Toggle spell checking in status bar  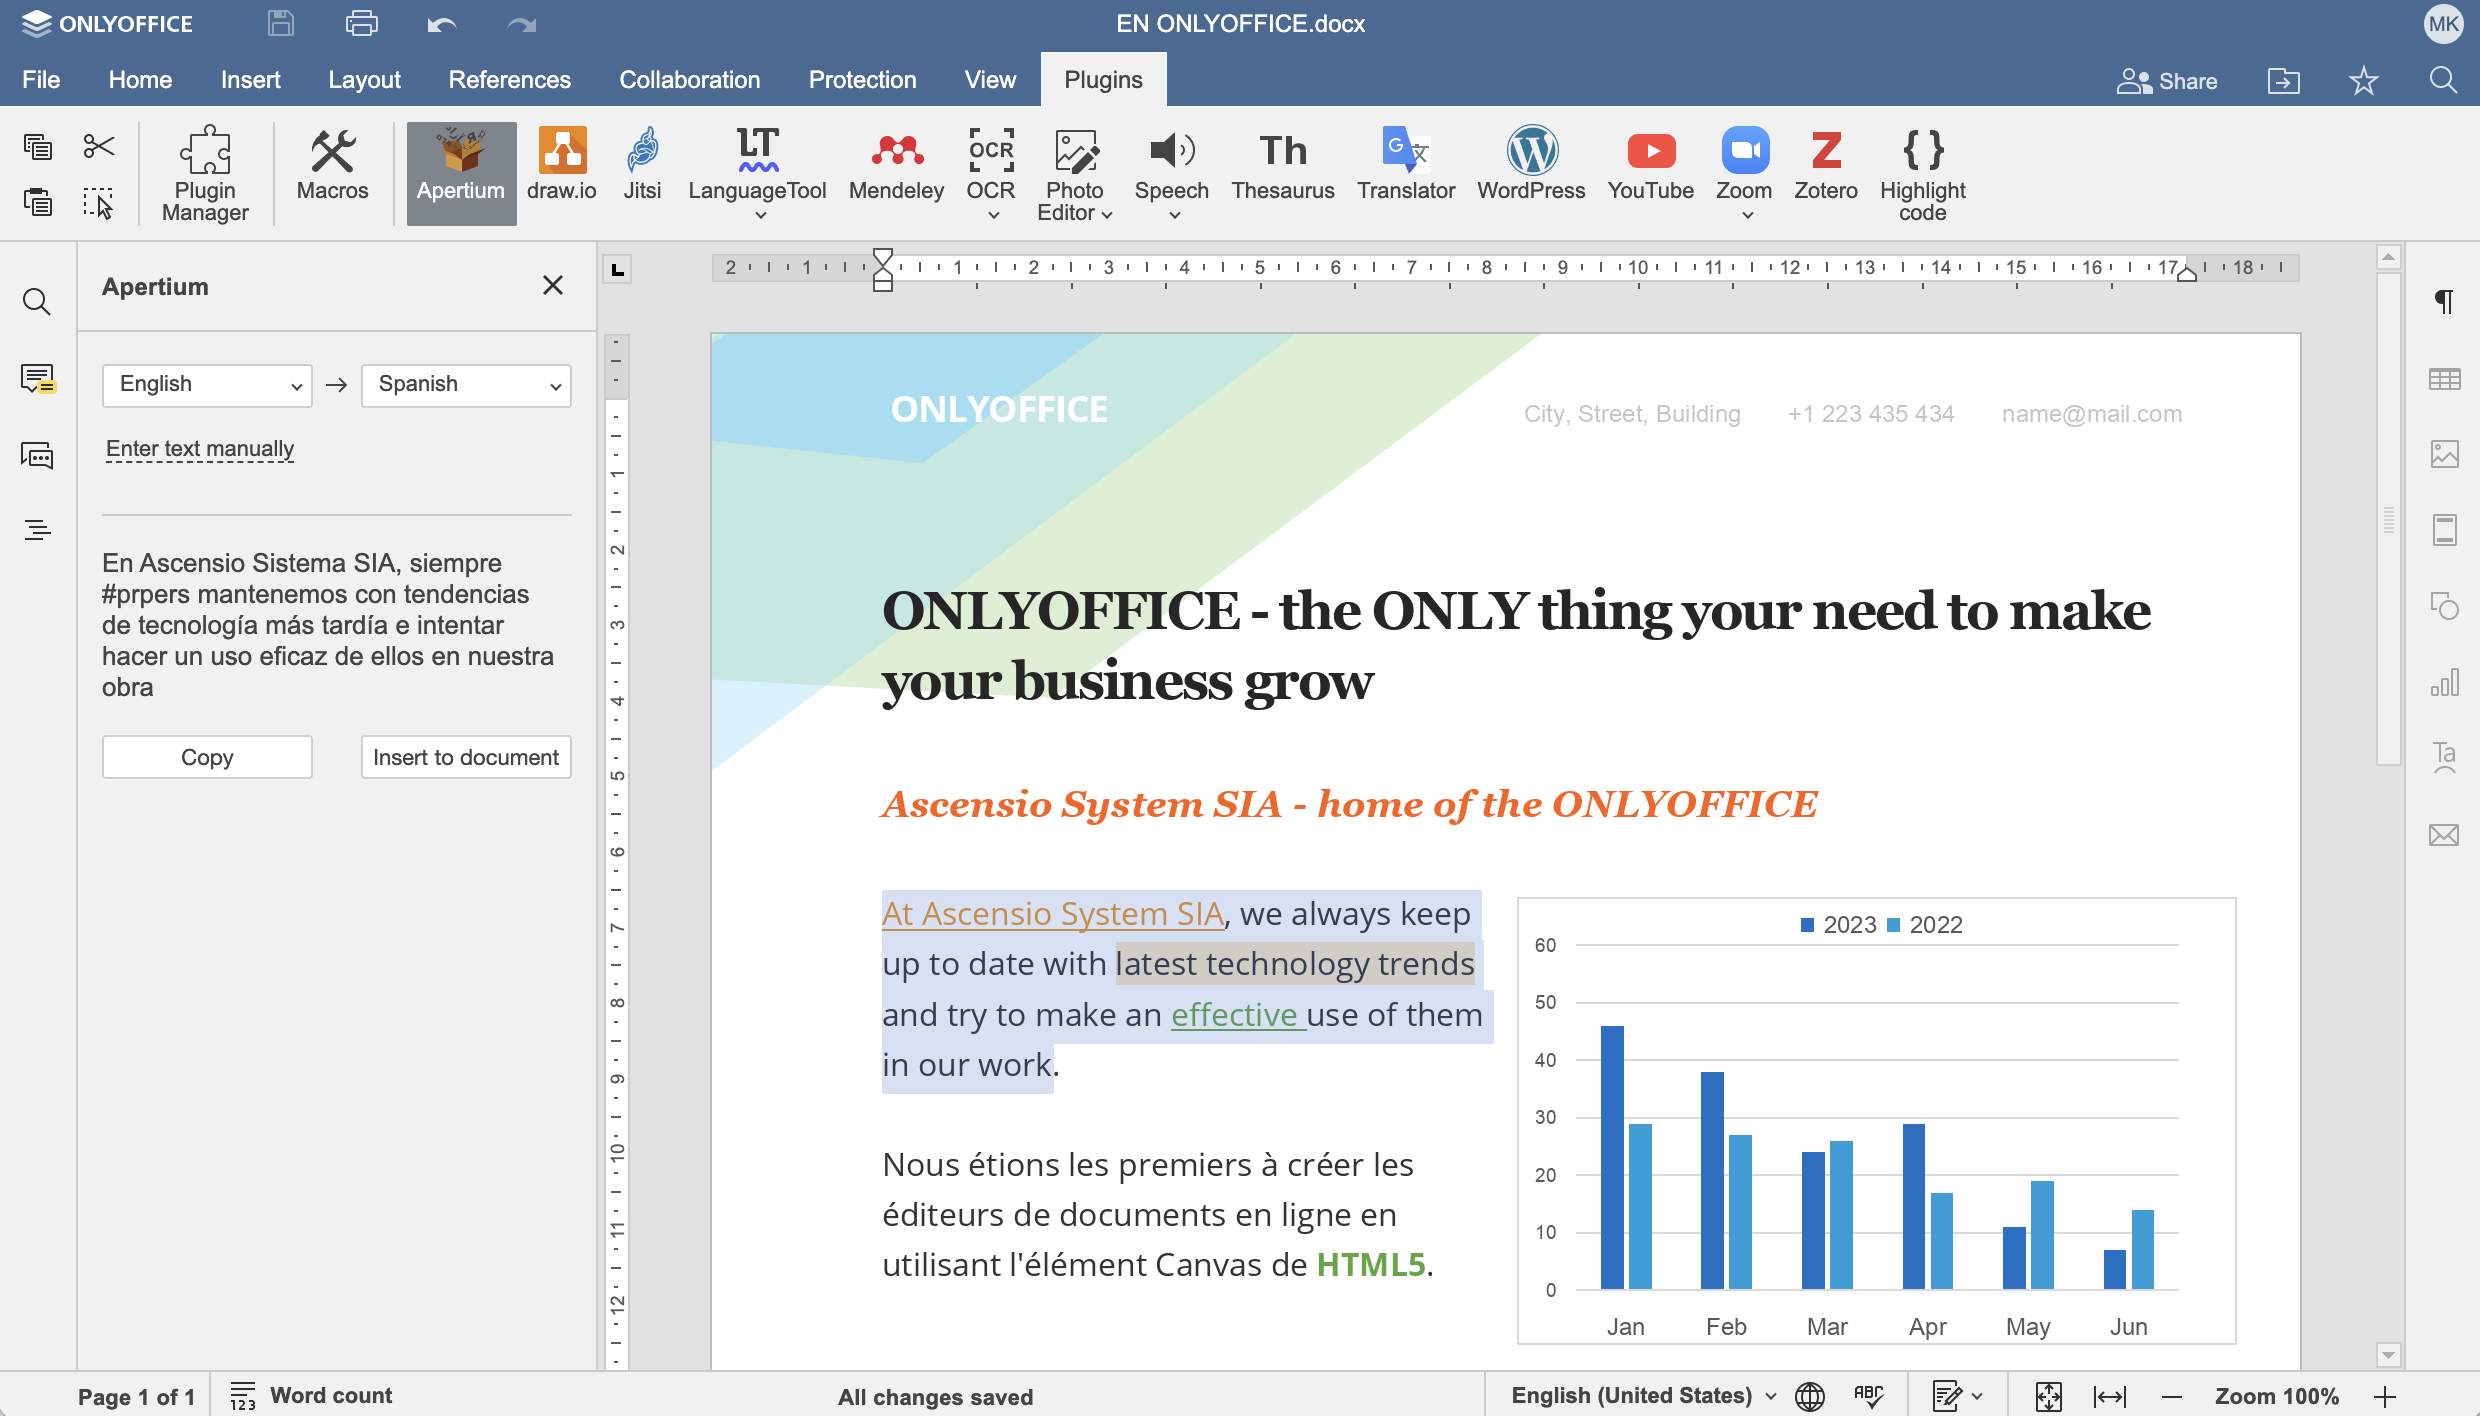[1868, 1396]
